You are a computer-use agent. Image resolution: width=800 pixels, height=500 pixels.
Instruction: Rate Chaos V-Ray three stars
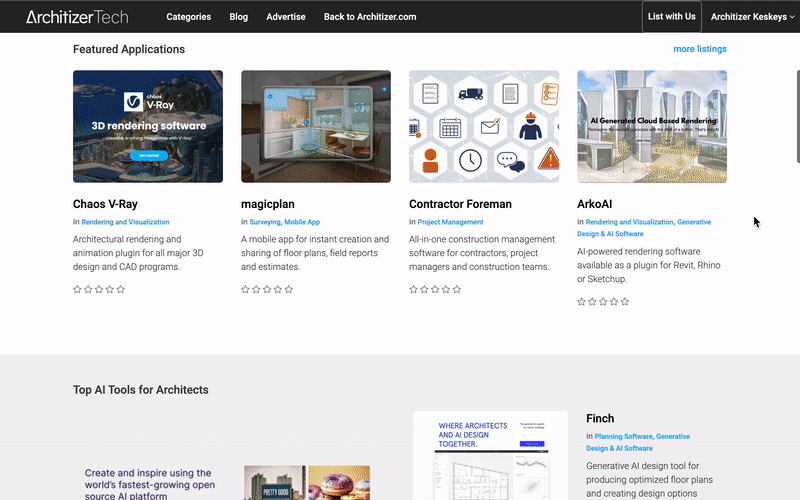pyautogui.click(x=99, y=289)
